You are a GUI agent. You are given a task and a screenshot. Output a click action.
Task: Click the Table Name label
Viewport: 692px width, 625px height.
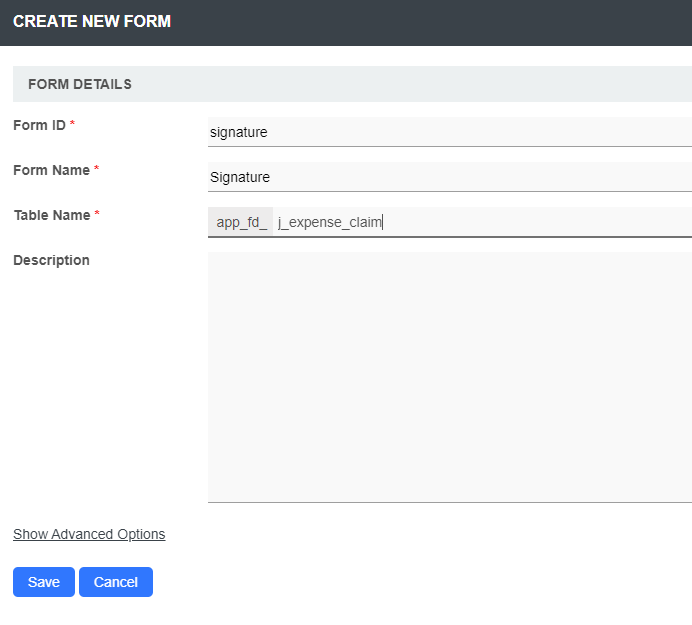point(52,215)
